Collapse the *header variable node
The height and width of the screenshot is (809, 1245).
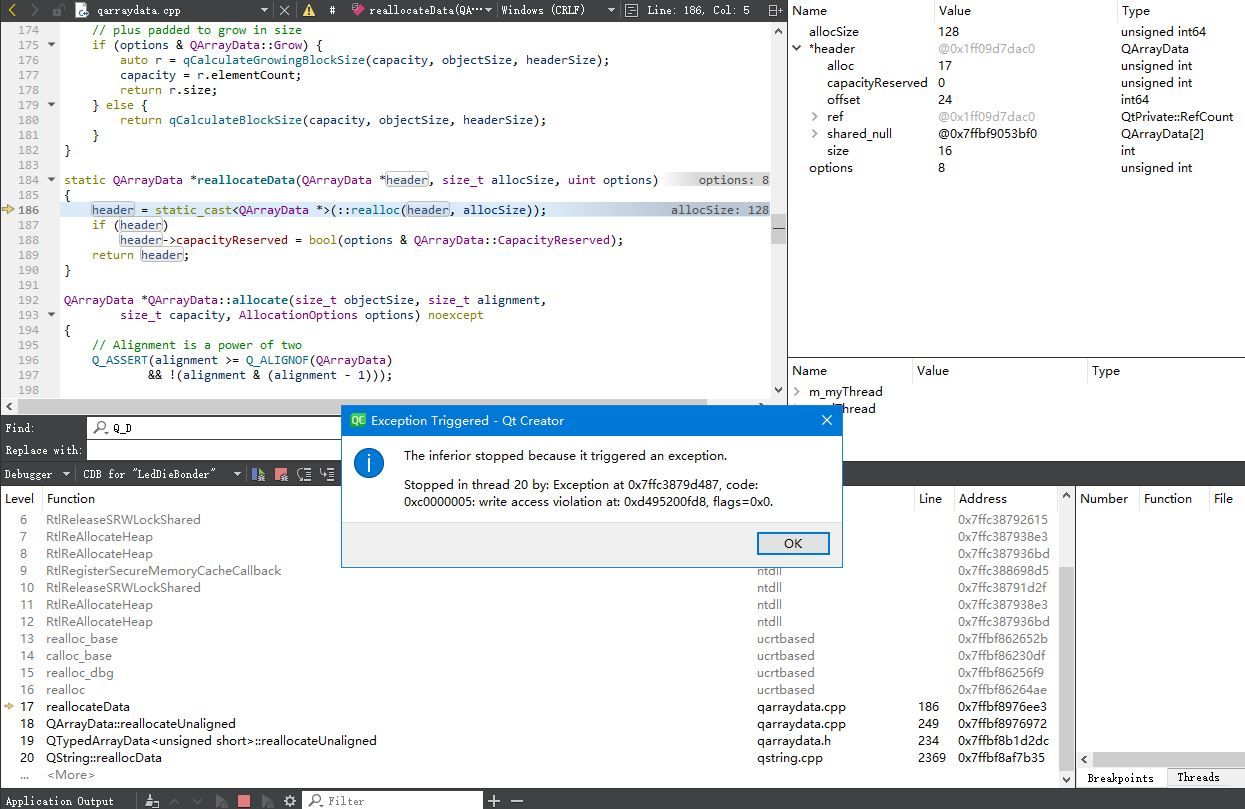(x=797, y=49)
